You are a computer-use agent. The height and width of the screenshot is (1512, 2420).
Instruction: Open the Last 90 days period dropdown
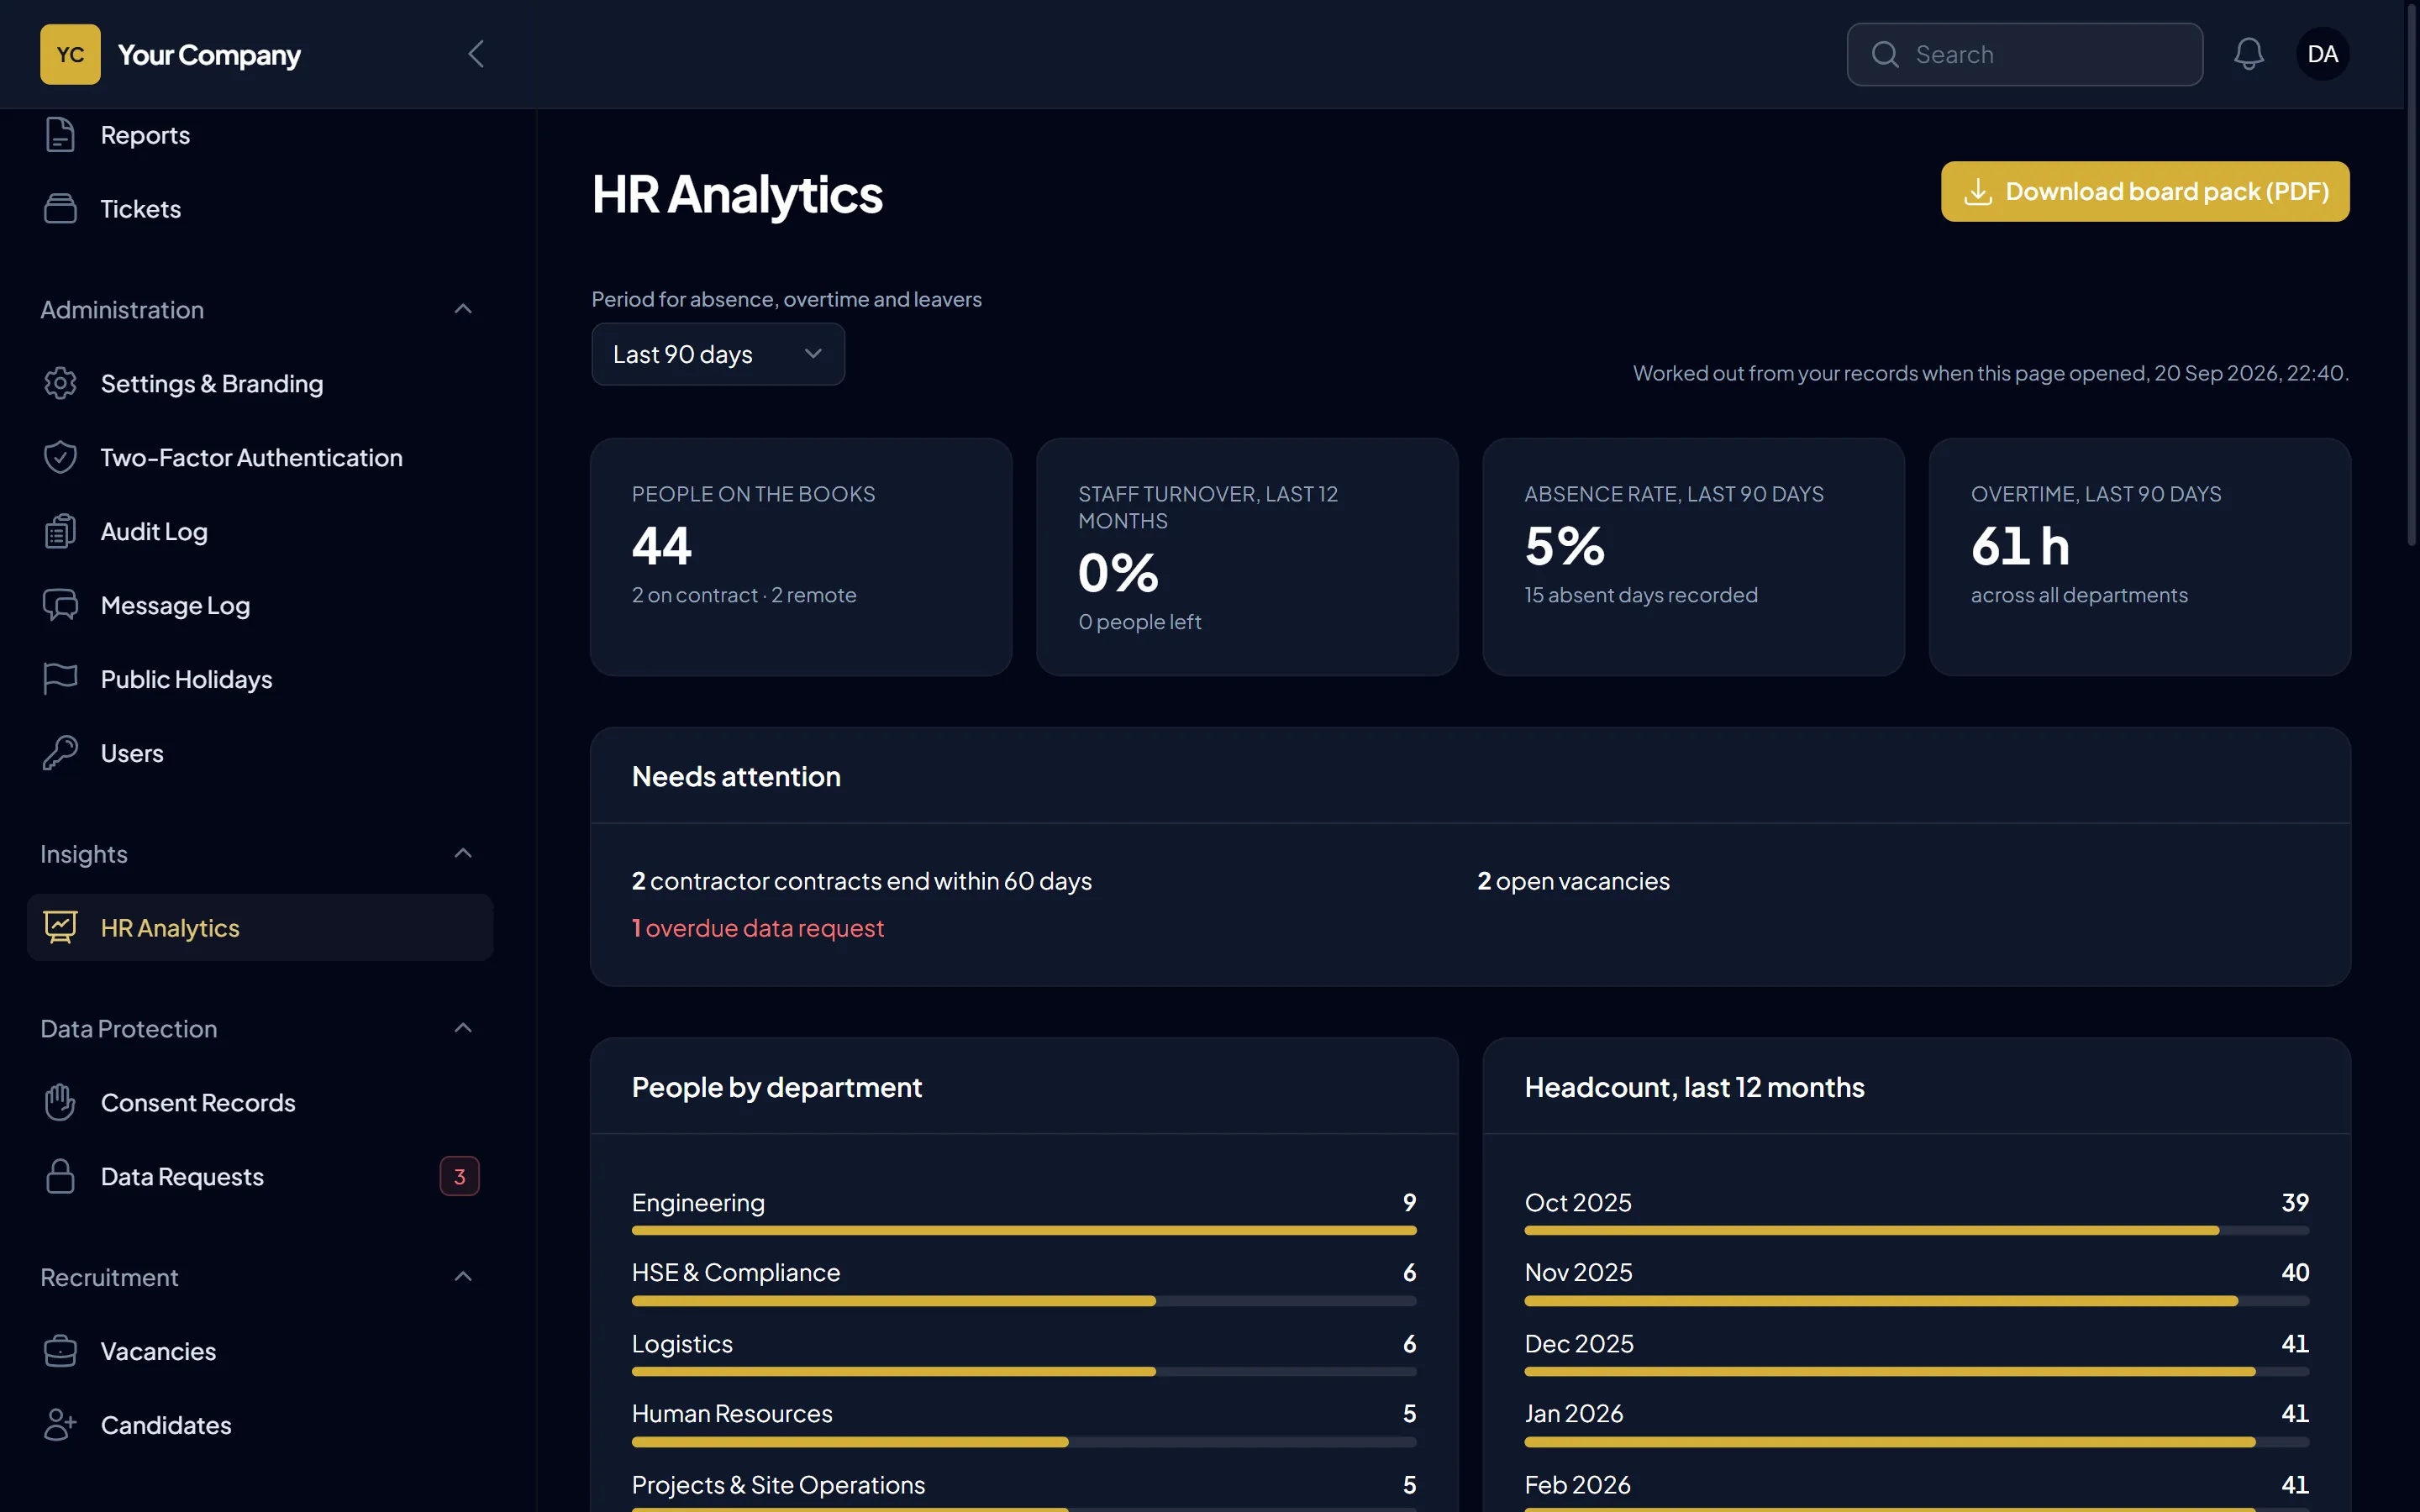click(718, 354)
